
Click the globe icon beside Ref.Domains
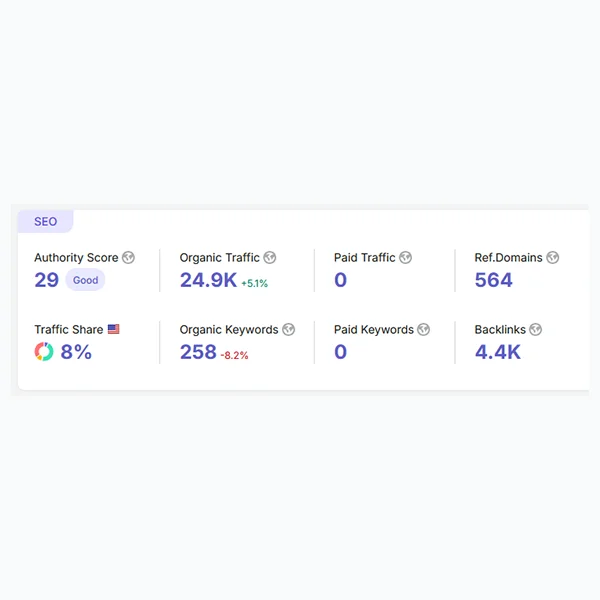[553, 258]
